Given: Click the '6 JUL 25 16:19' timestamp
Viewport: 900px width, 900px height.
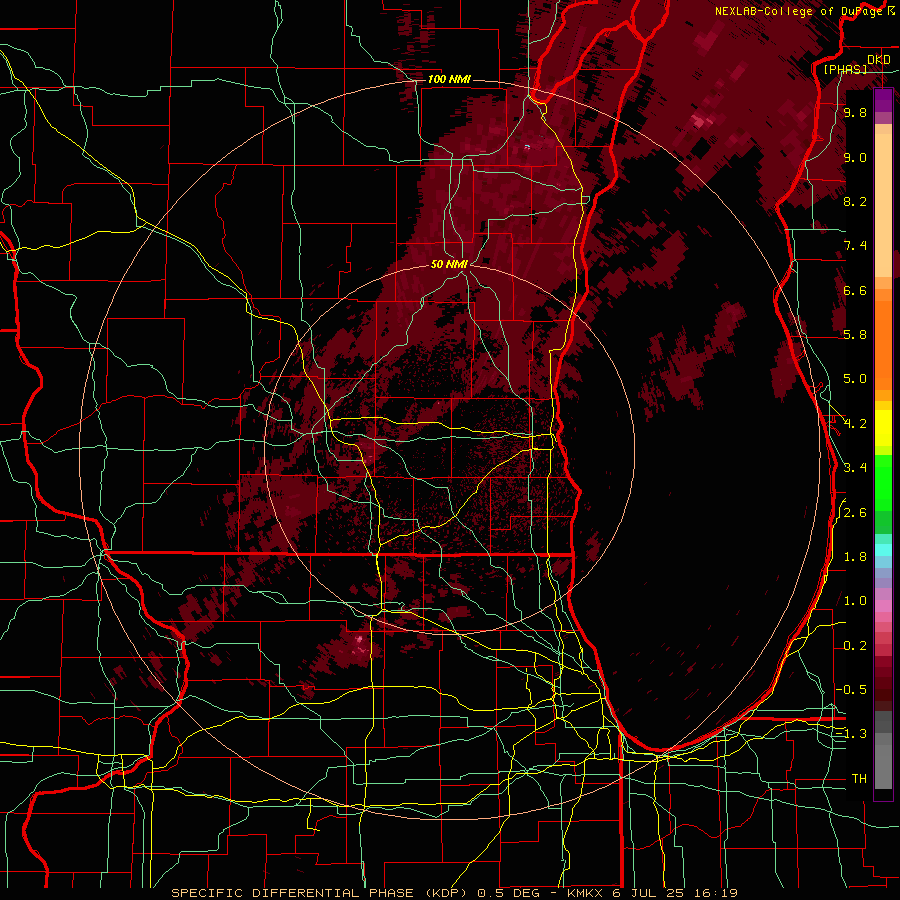Looking at the screenshot, I should pyautogui.click(x=675, y=893).
